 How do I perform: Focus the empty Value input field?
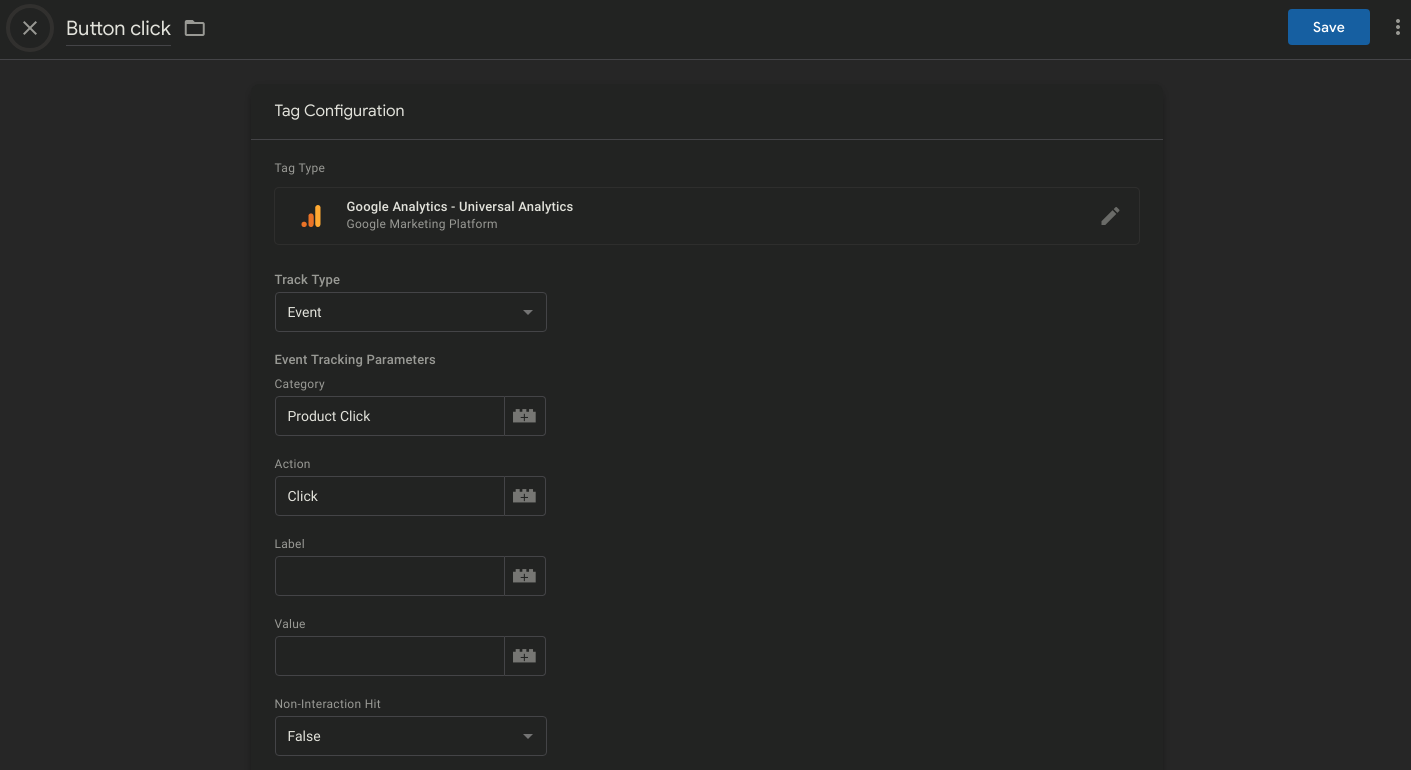[390, 656]
